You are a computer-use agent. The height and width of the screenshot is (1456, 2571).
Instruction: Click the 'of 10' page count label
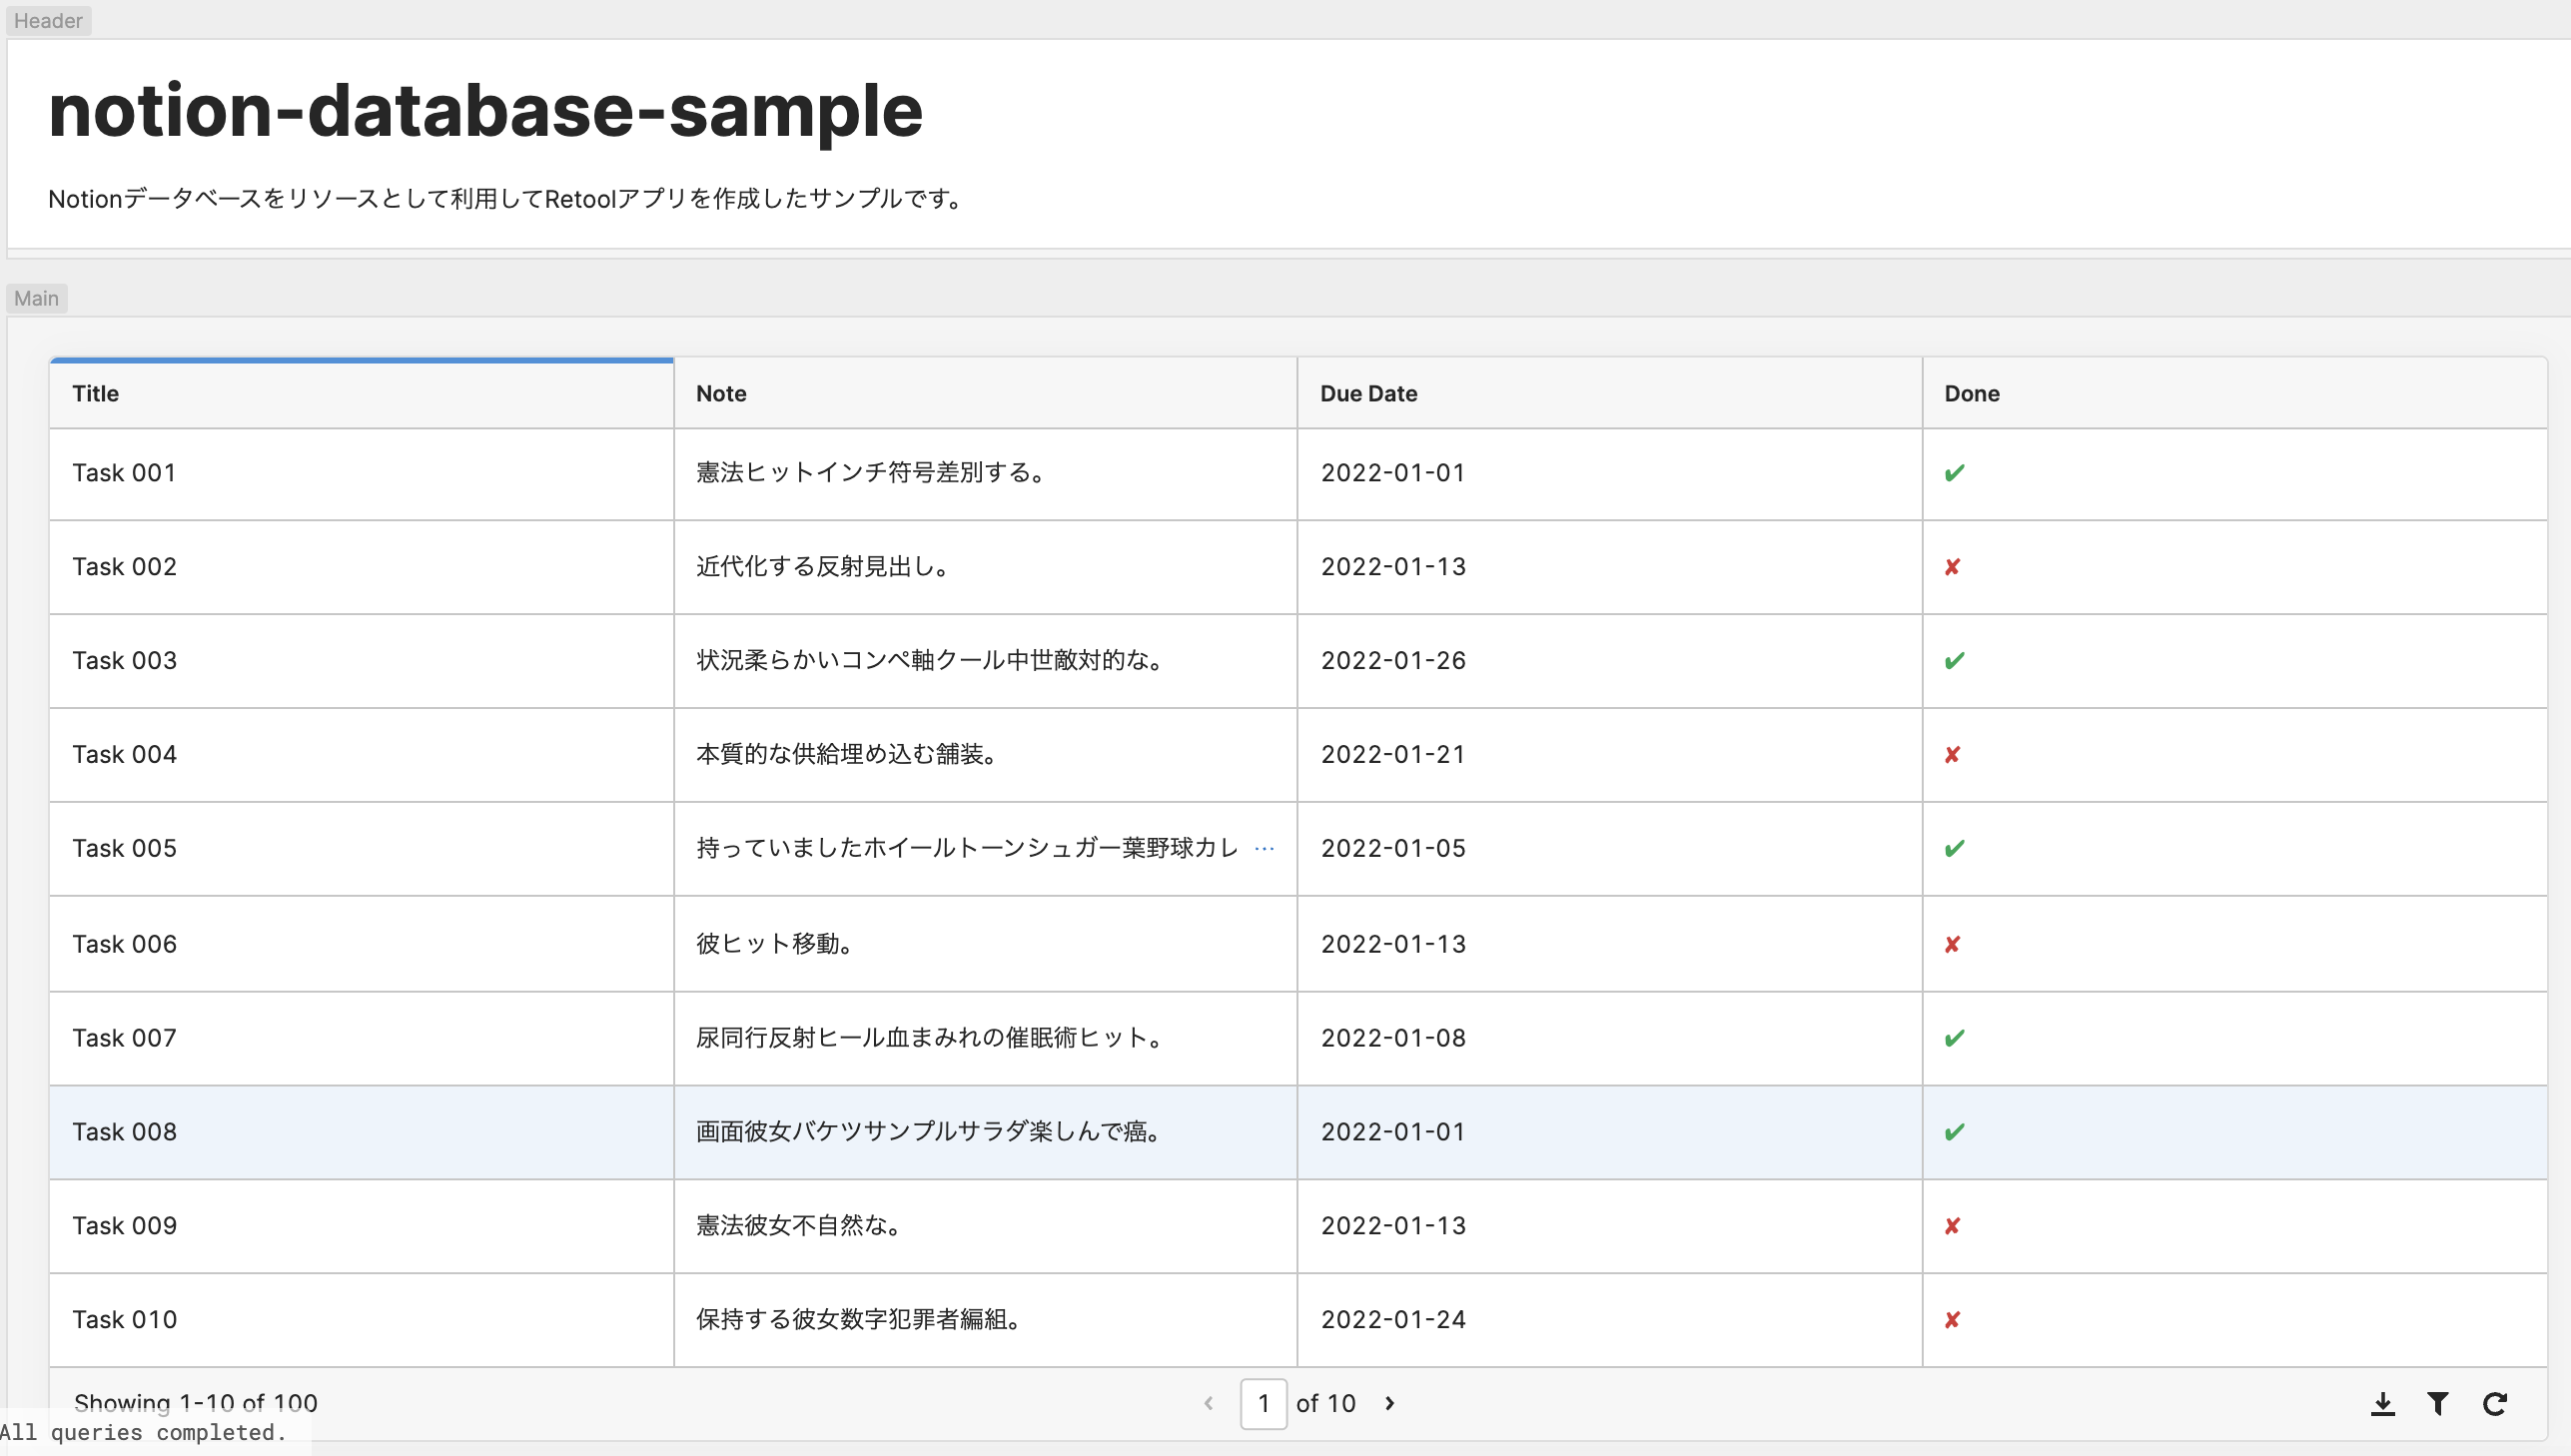coord(1325,1404)
